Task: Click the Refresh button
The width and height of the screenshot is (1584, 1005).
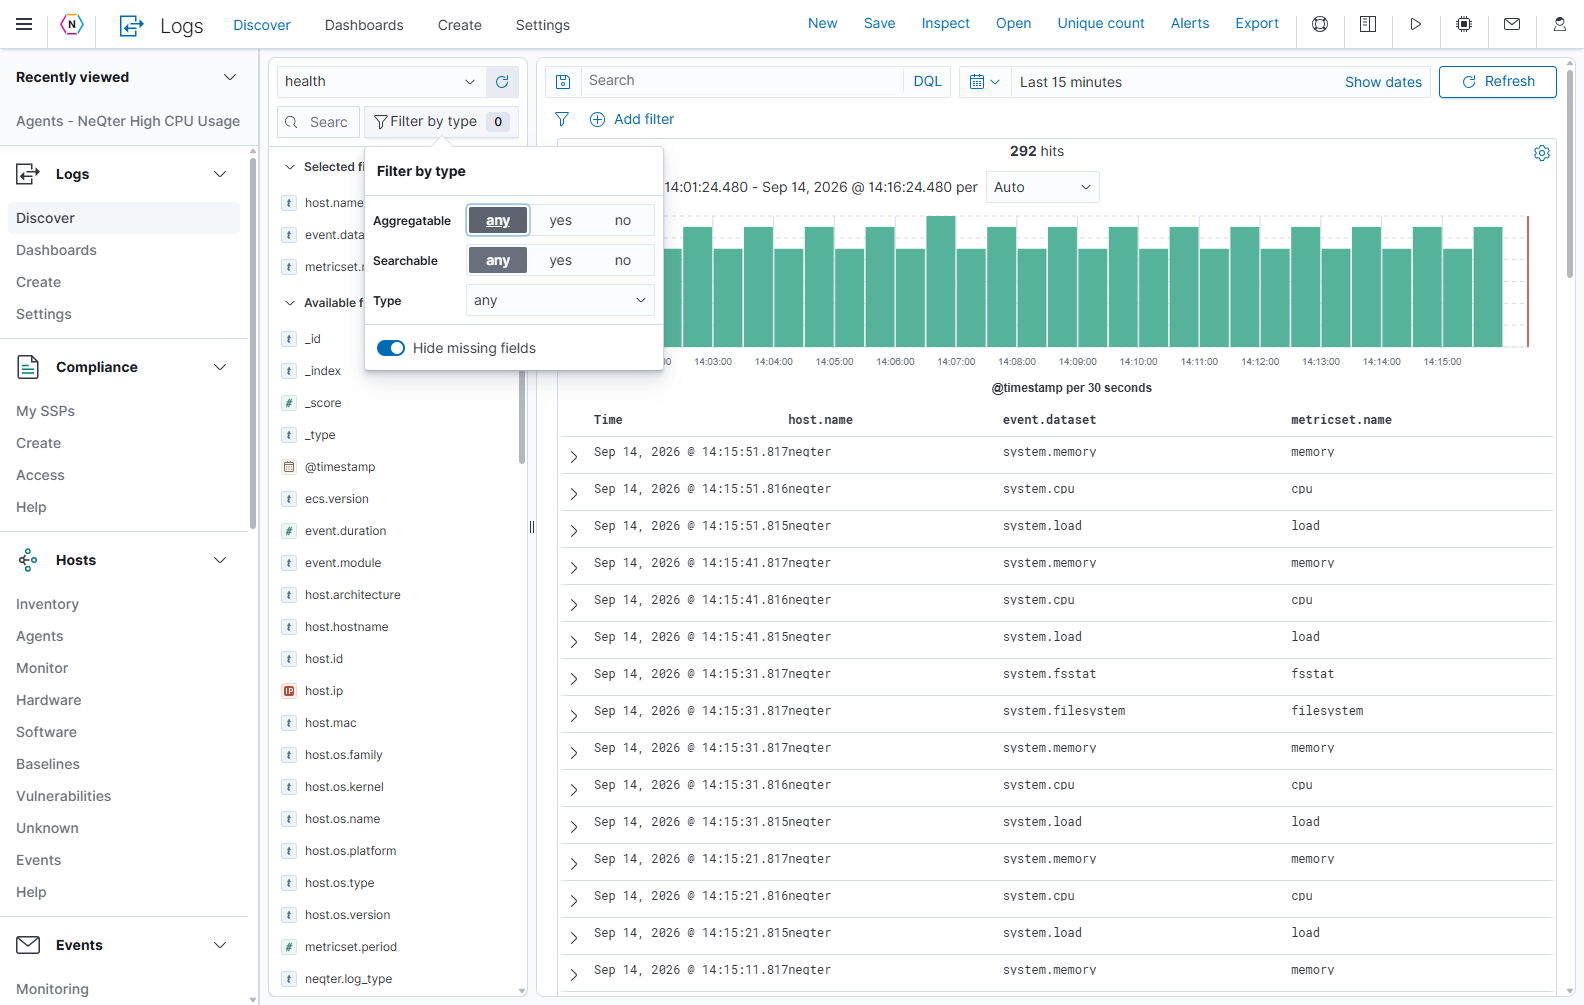Action: (x=1498, y=82)
